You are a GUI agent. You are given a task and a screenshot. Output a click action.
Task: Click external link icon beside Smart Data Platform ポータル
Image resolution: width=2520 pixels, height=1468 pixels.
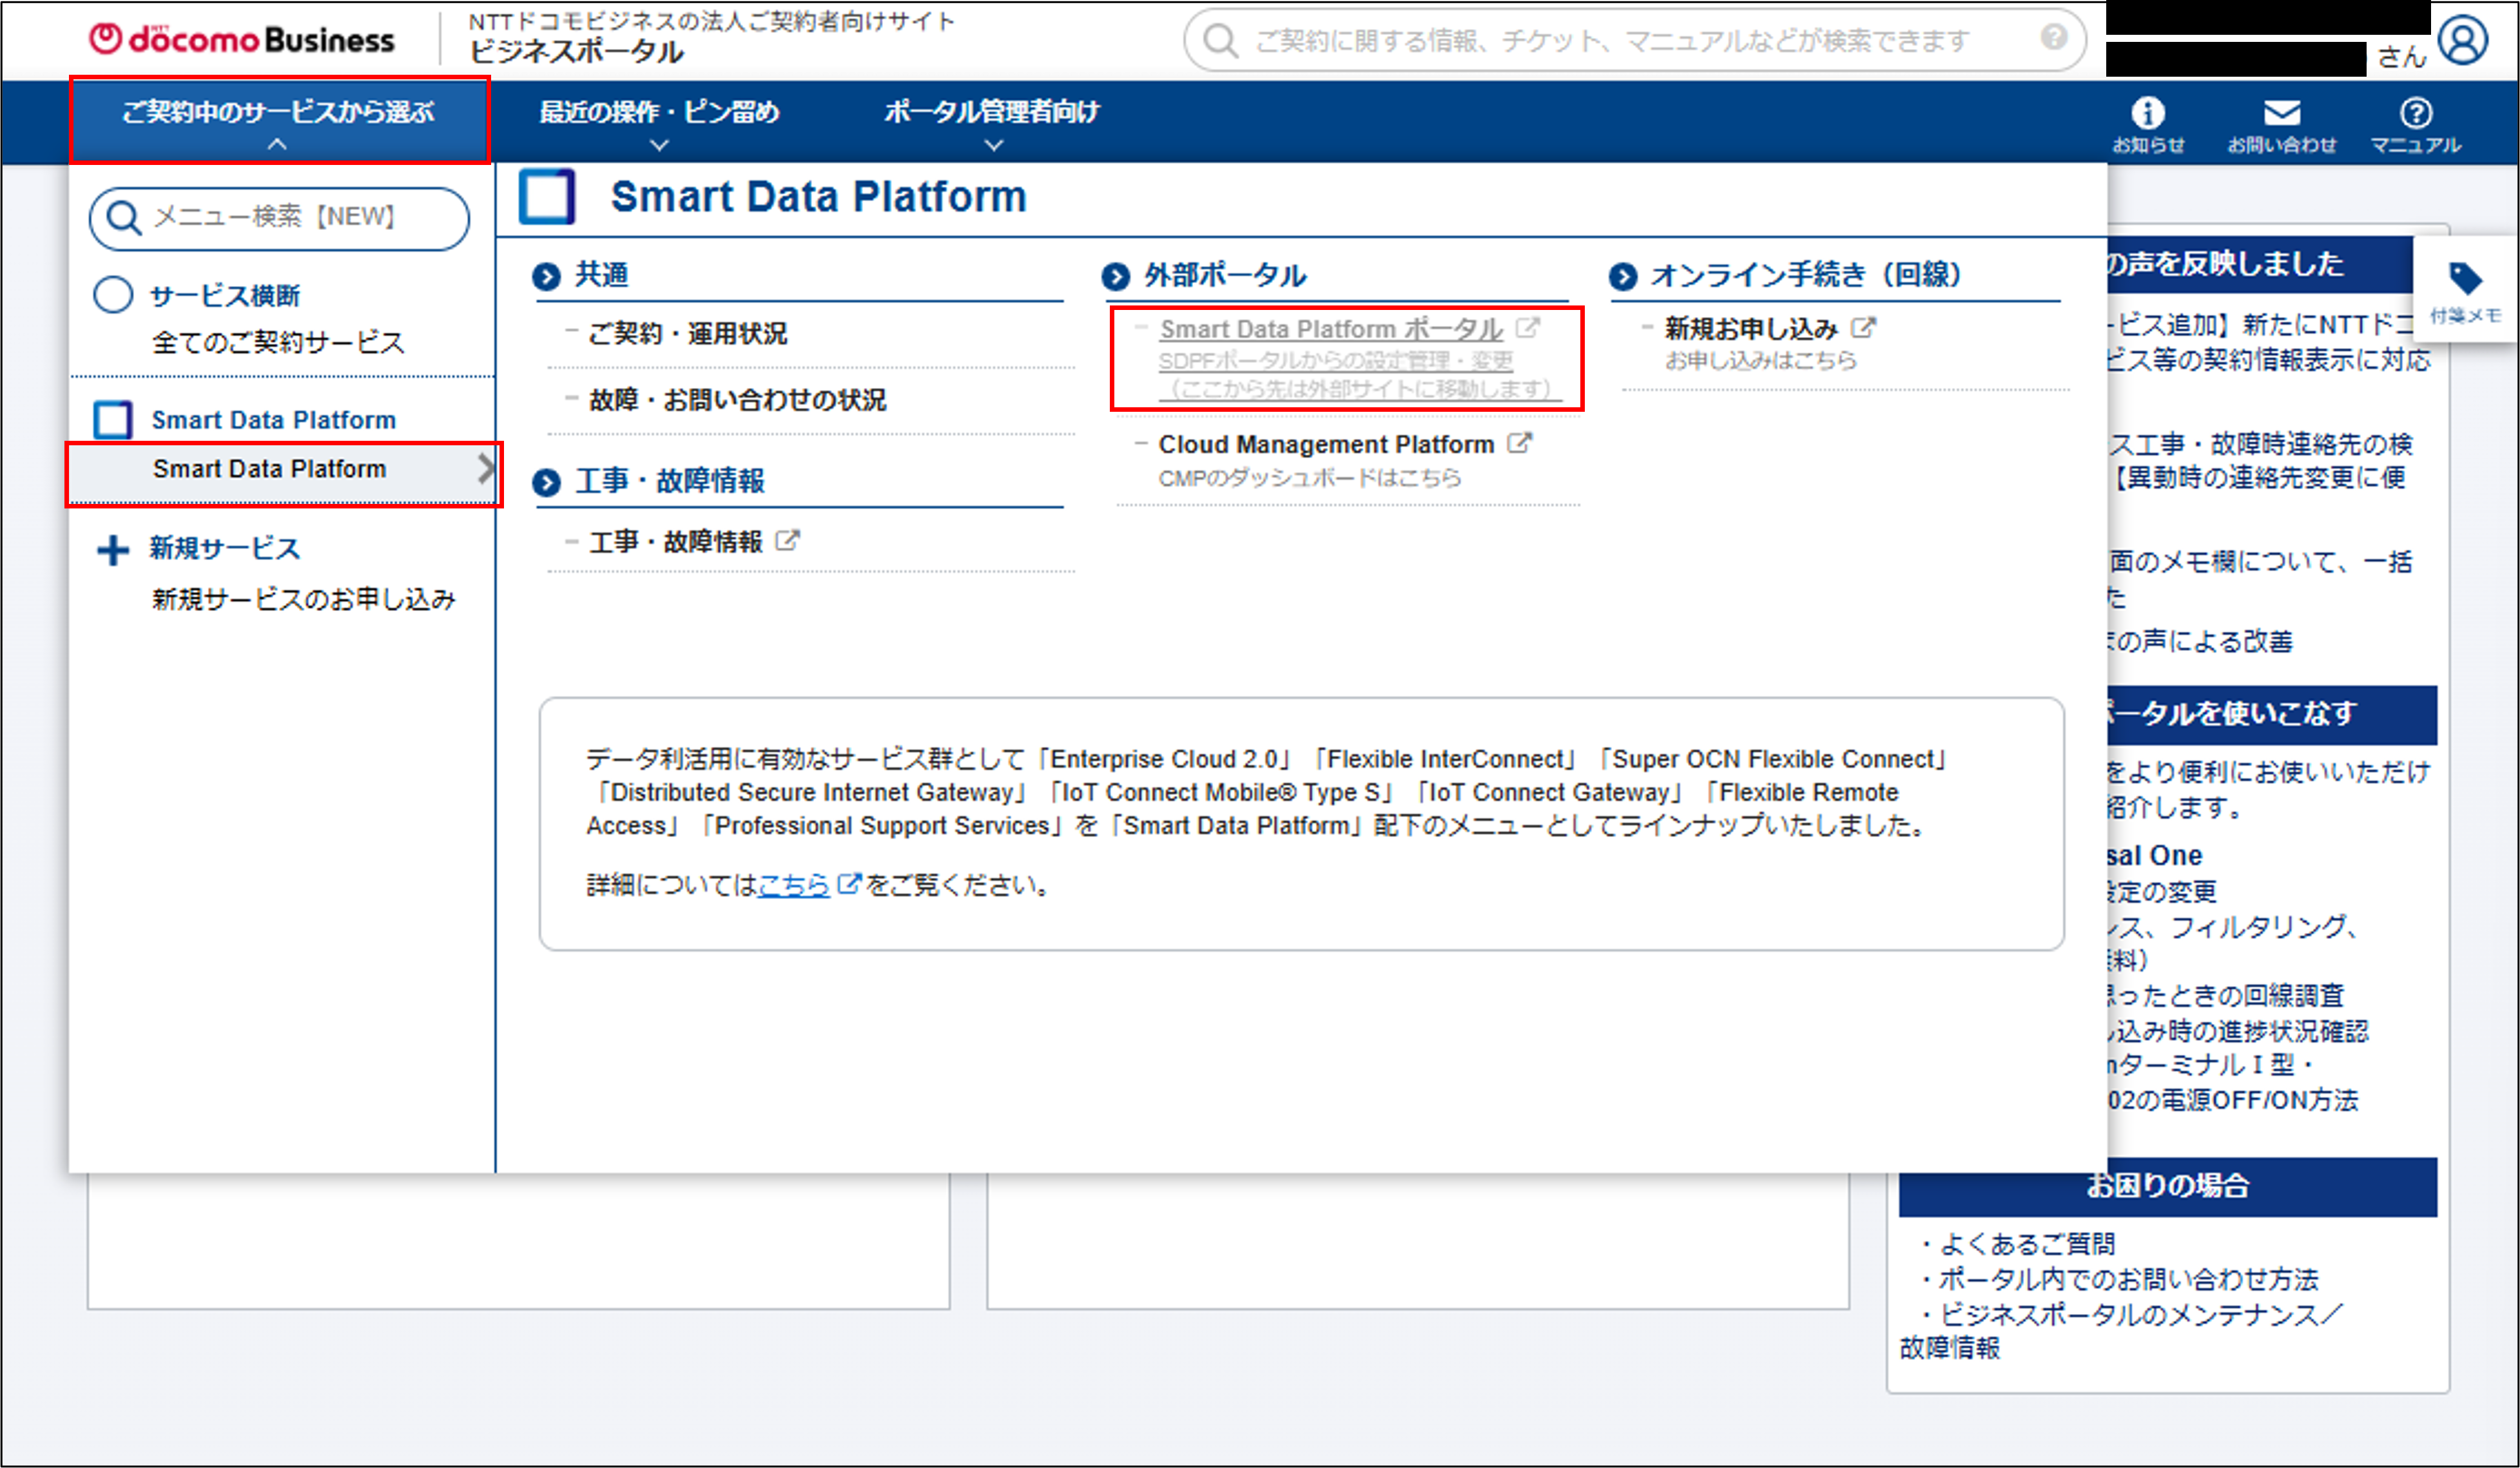point(1527,327)
